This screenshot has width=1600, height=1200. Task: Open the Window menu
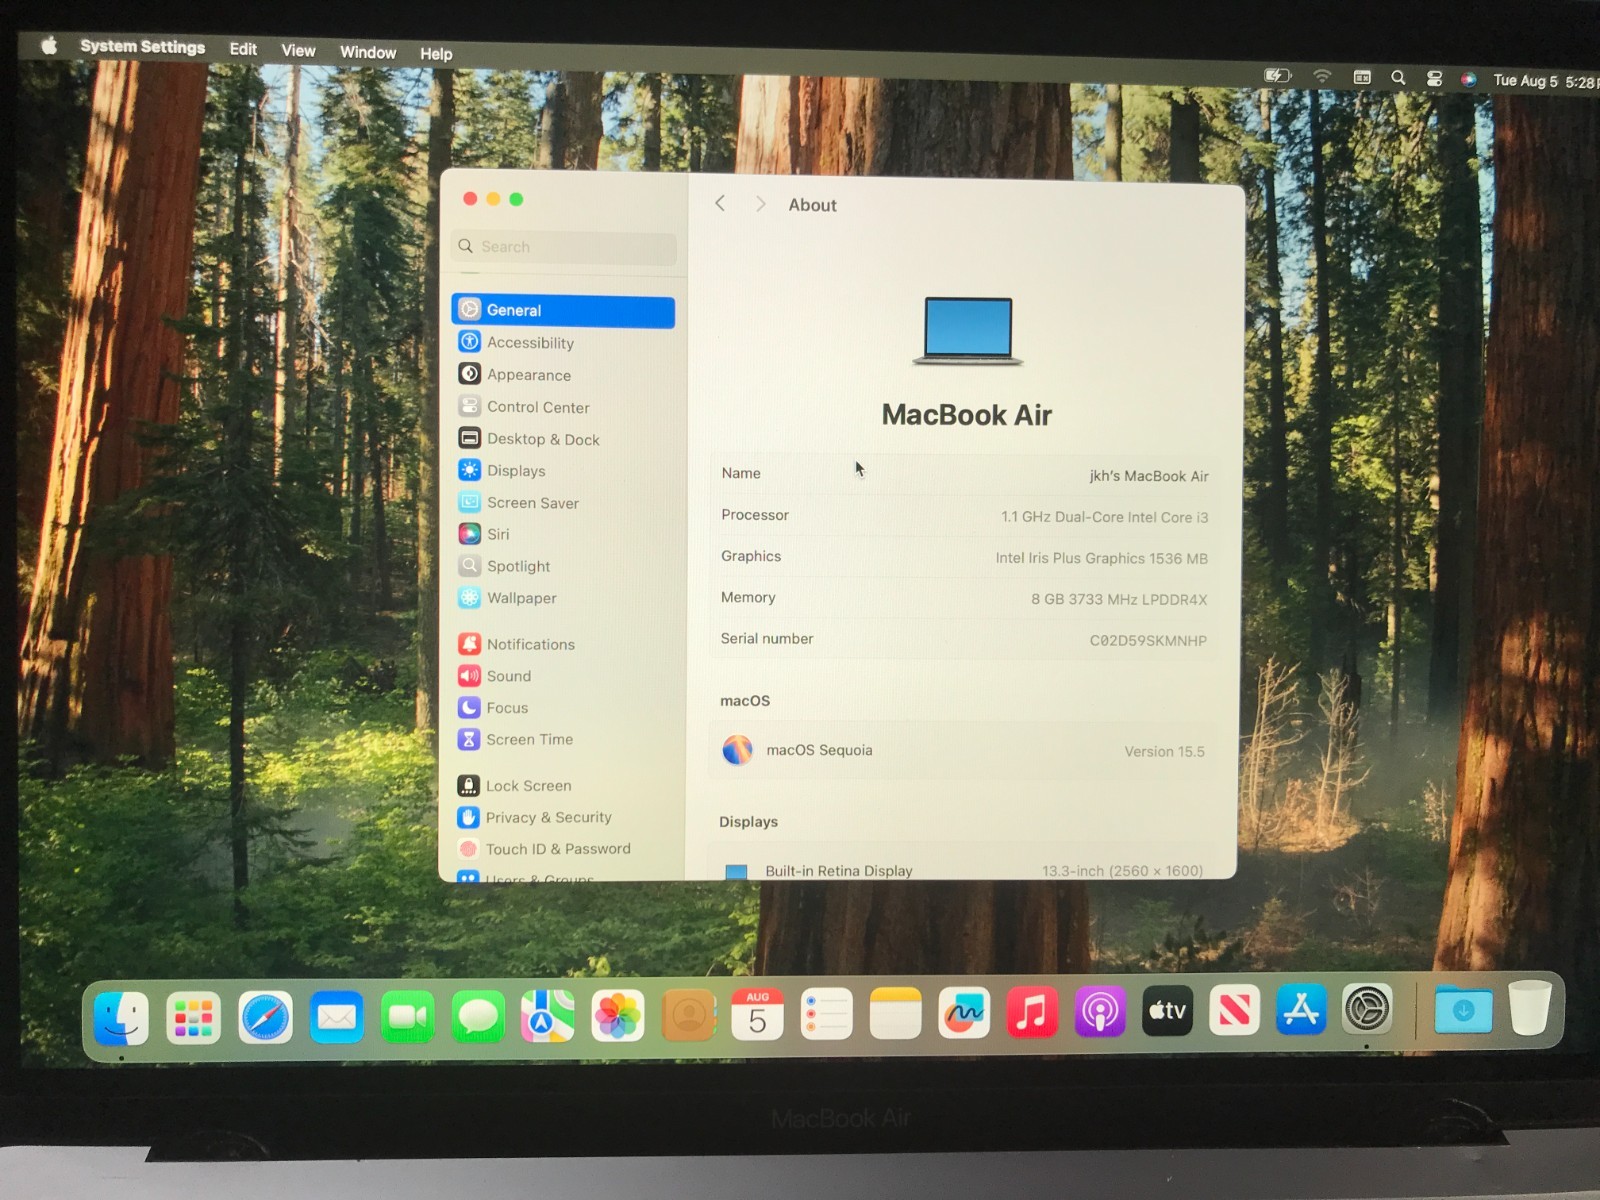point(366,52)
